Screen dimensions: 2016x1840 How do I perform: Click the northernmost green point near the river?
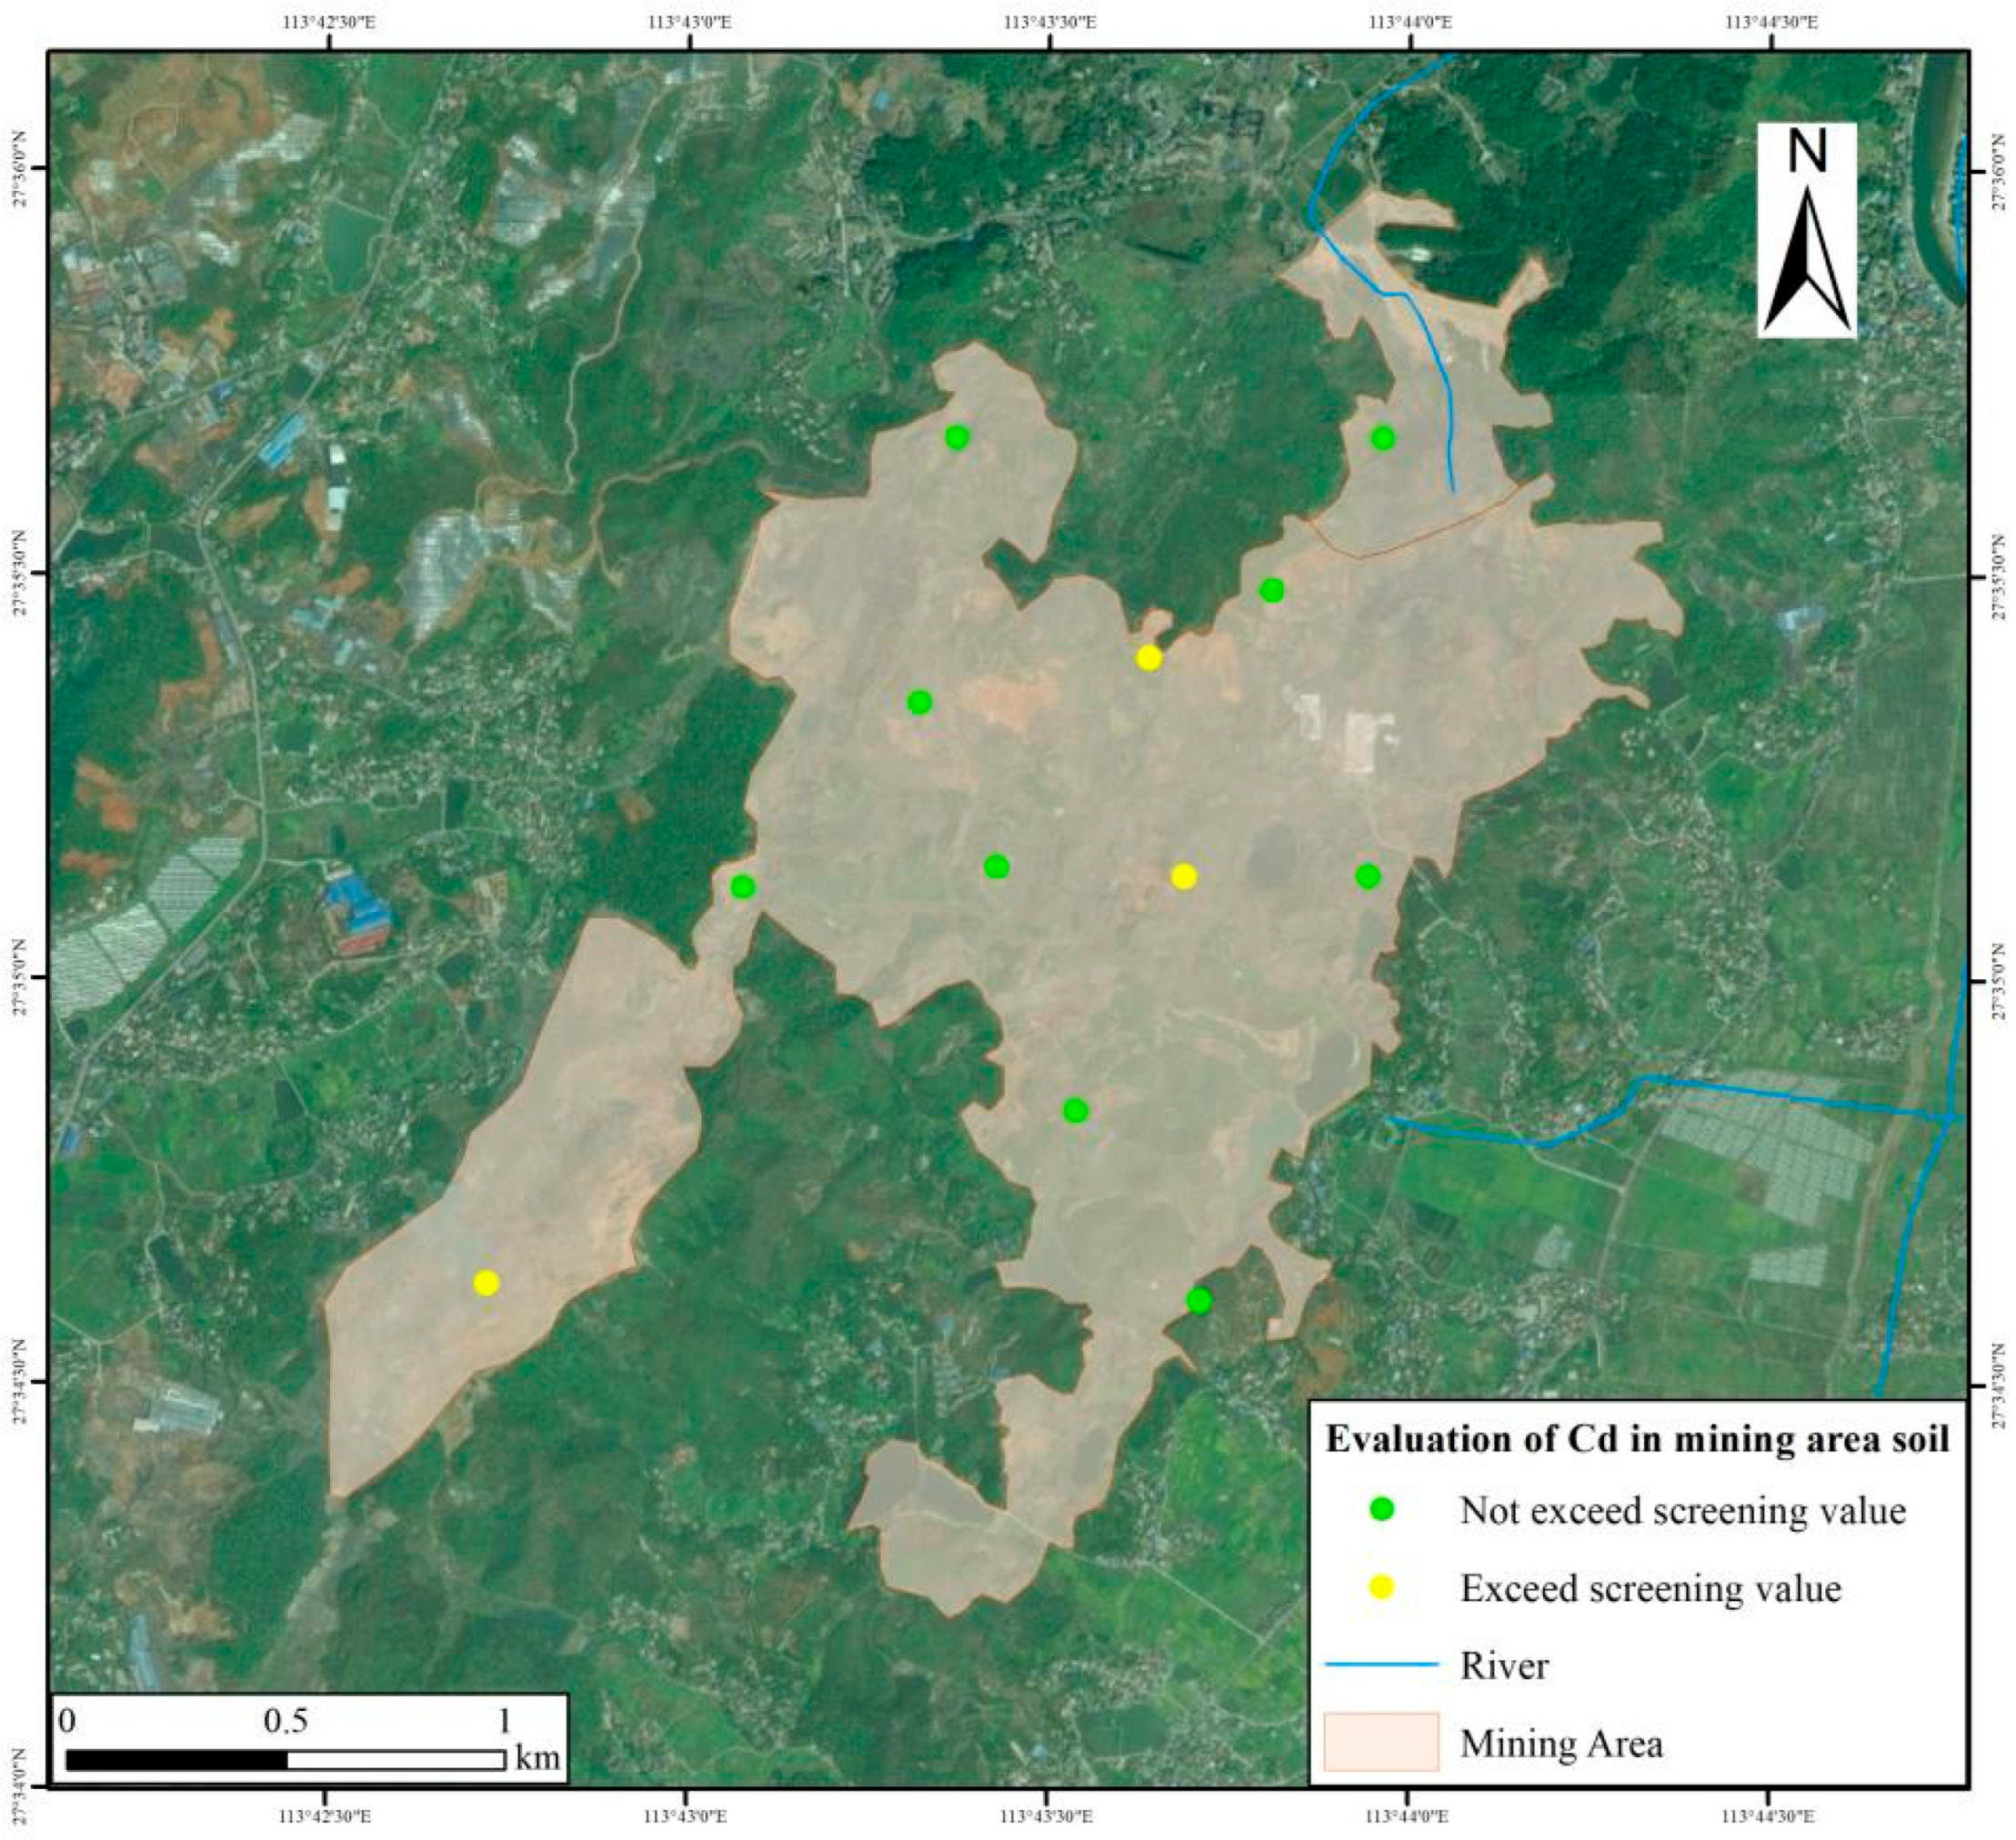[1382, 438]
